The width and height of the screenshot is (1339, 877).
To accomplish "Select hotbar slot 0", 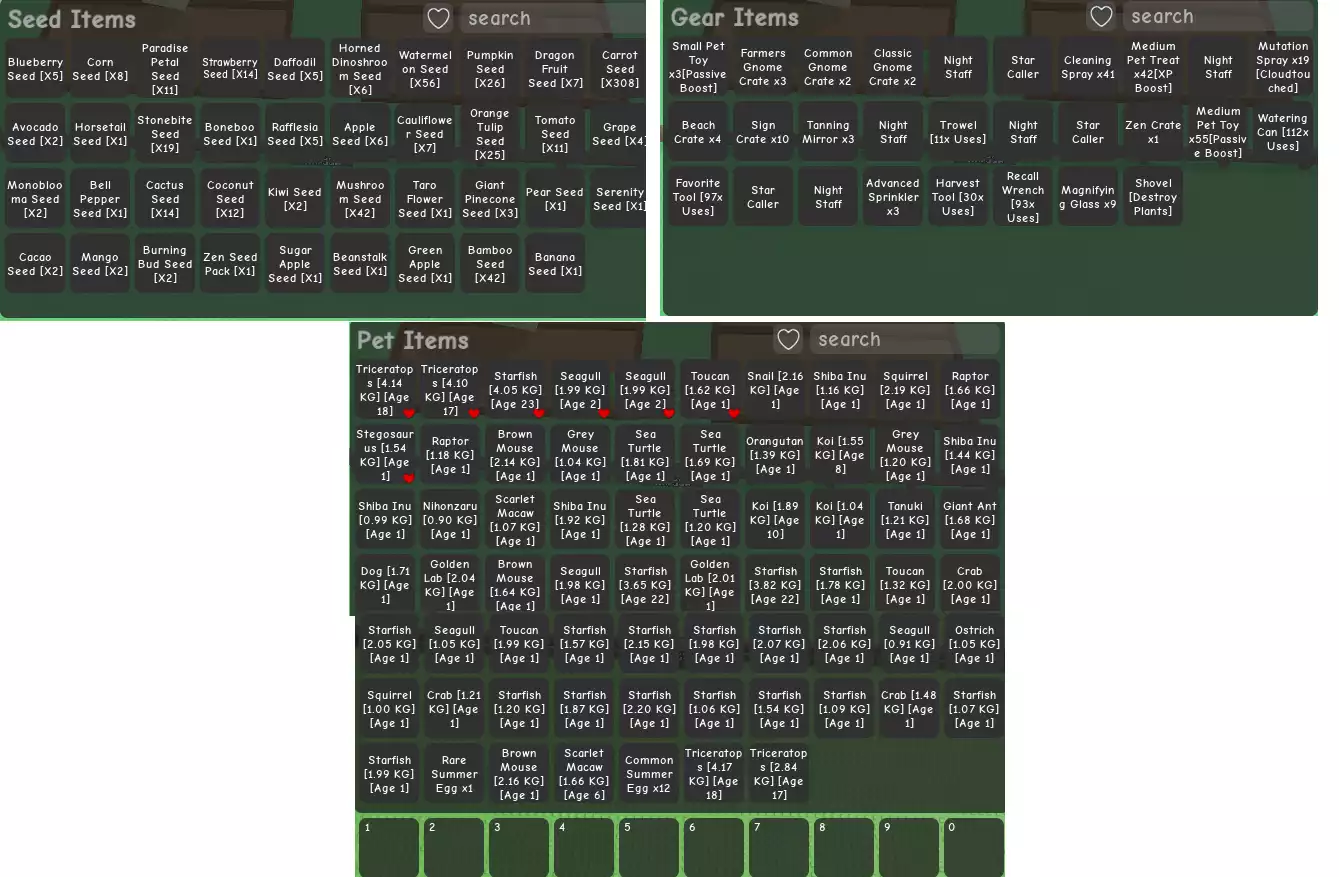I will (x=973, y=847).
